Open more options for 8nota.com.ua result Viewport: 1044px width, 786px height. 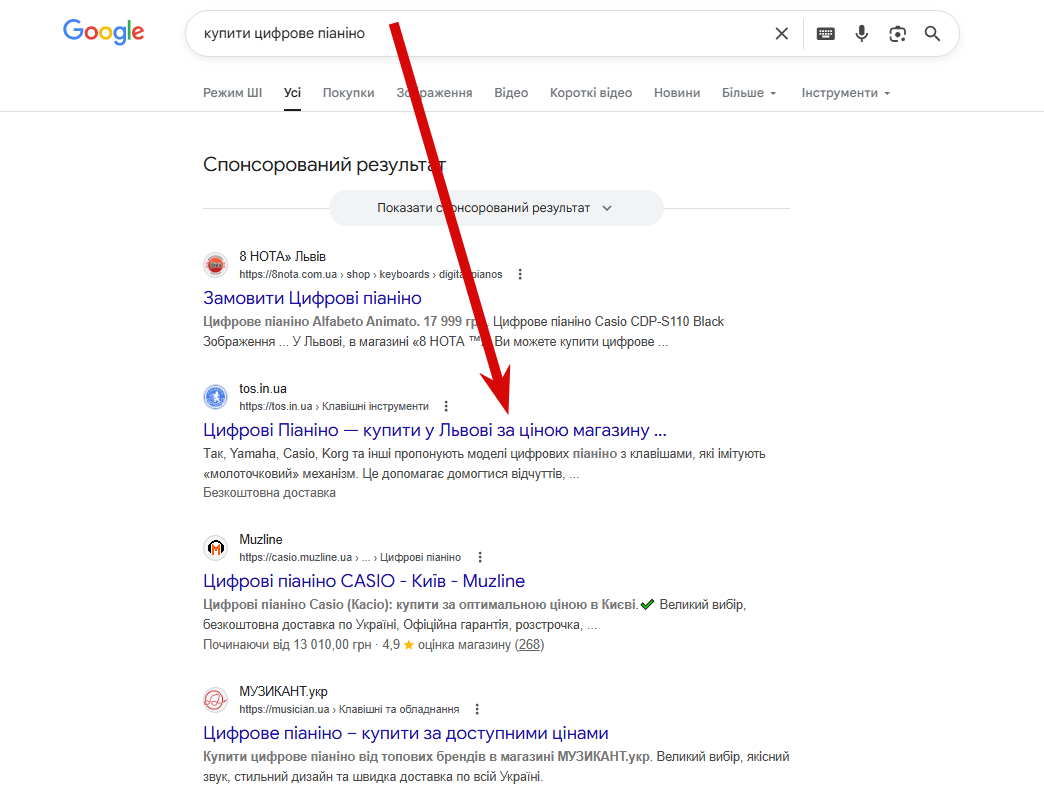click(520, 274)
